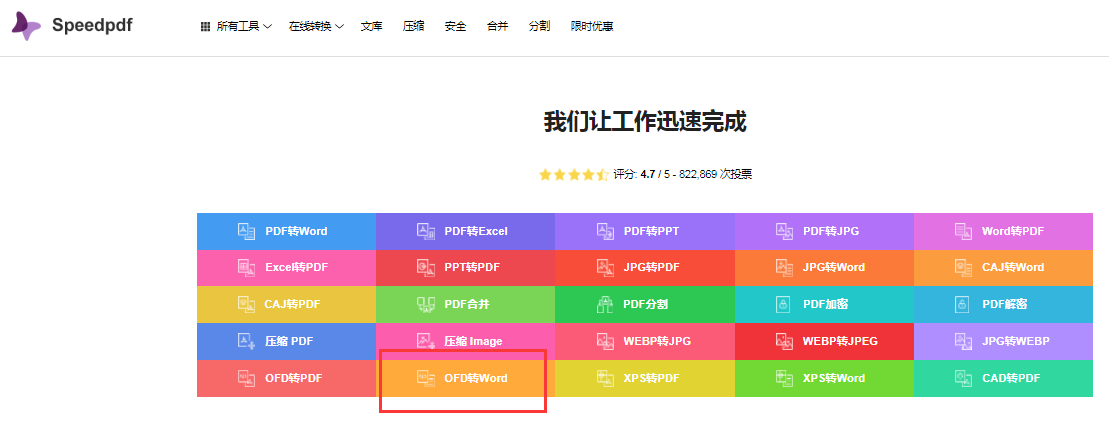Click the CAD转PDF tile icon

pos(963,378)
